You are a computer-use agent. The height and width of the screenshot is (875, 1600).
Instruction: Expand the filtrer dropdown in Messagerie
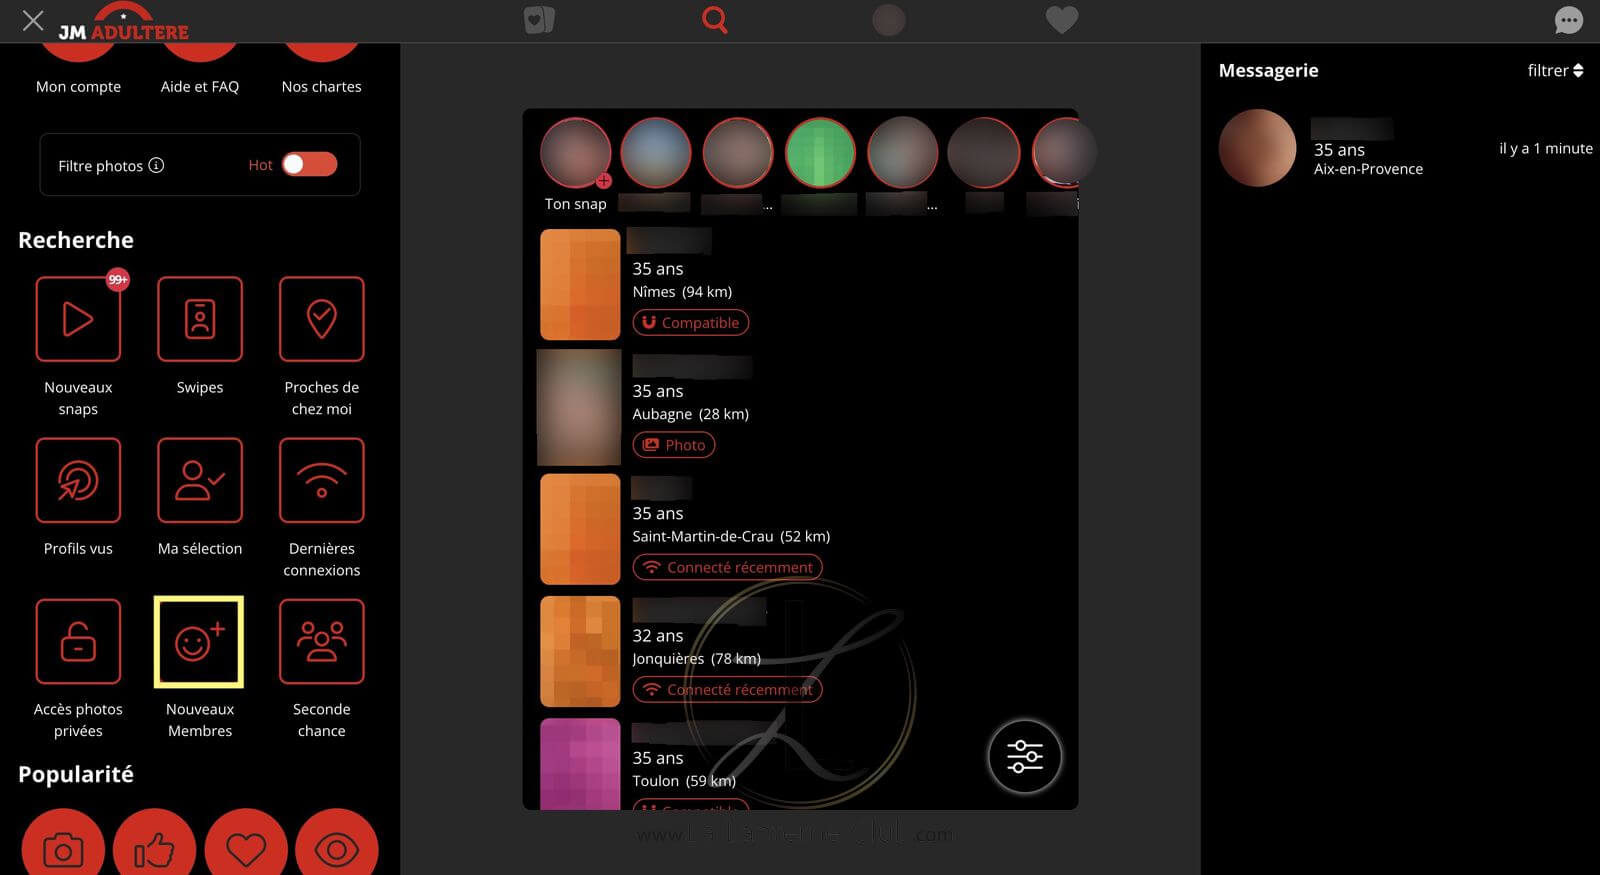pos(1555,70)
